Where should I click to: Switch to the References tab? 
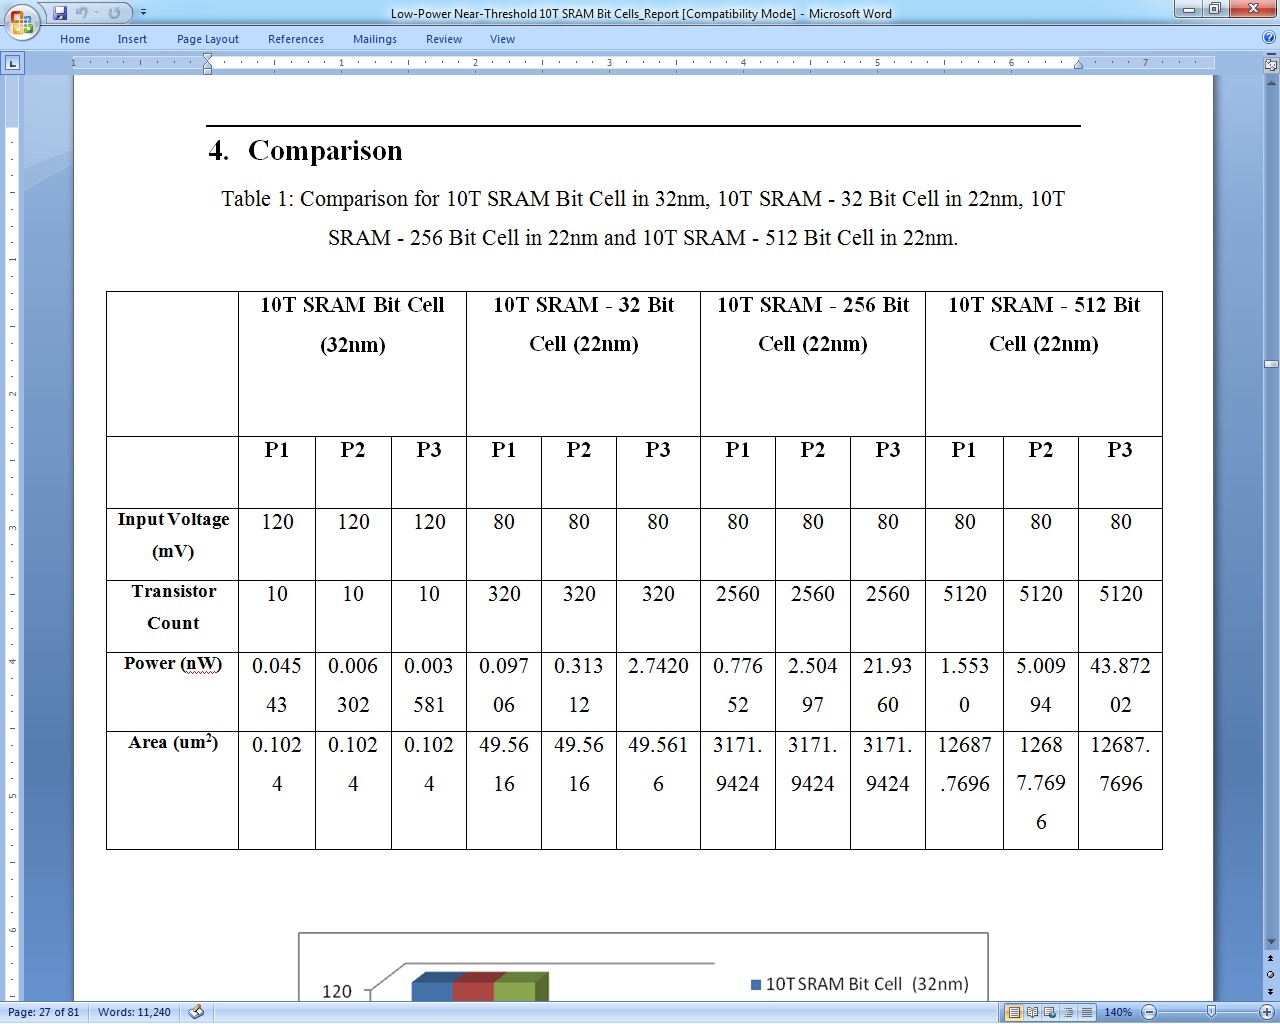296,39
